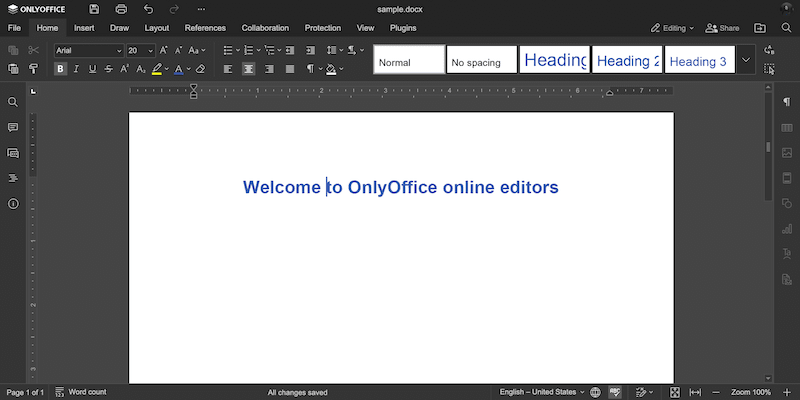
Task: Undo the last action
Action: (x=148, y=9)
